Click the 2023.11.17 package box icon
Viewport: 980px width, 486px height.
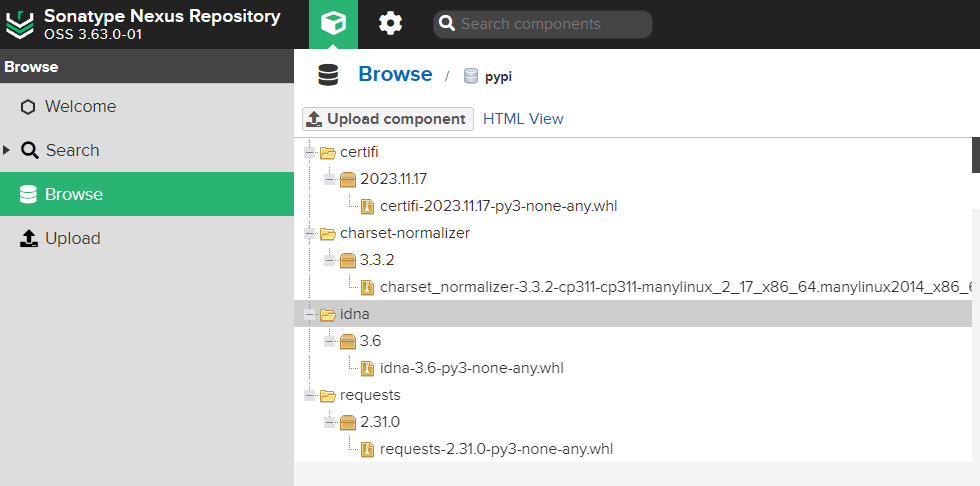(x=348, y=180)
